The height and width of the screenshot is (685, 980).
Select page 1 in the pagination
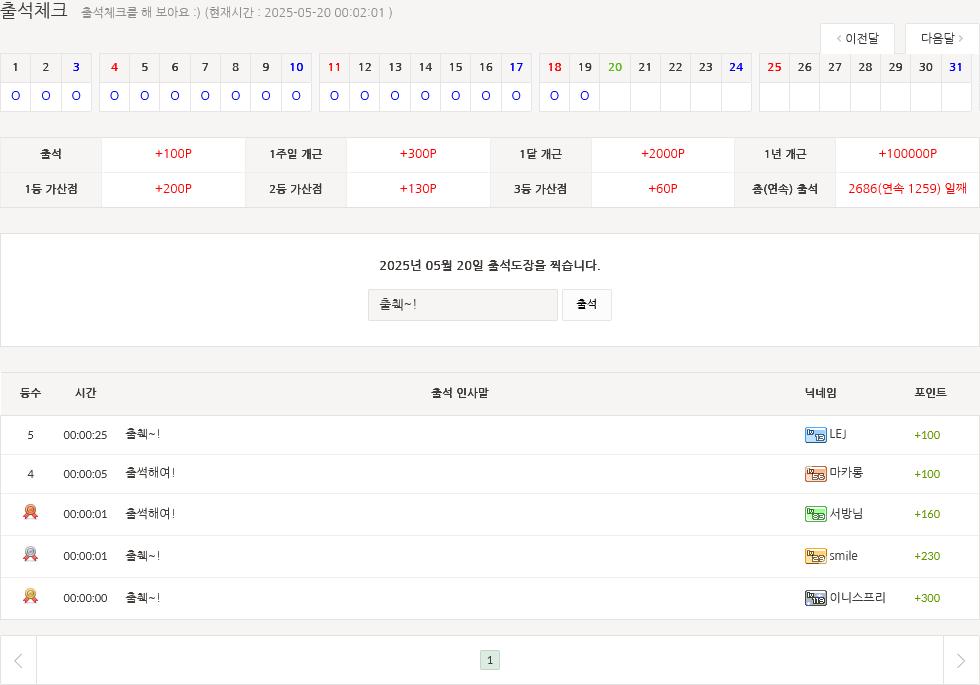point(490,660)
